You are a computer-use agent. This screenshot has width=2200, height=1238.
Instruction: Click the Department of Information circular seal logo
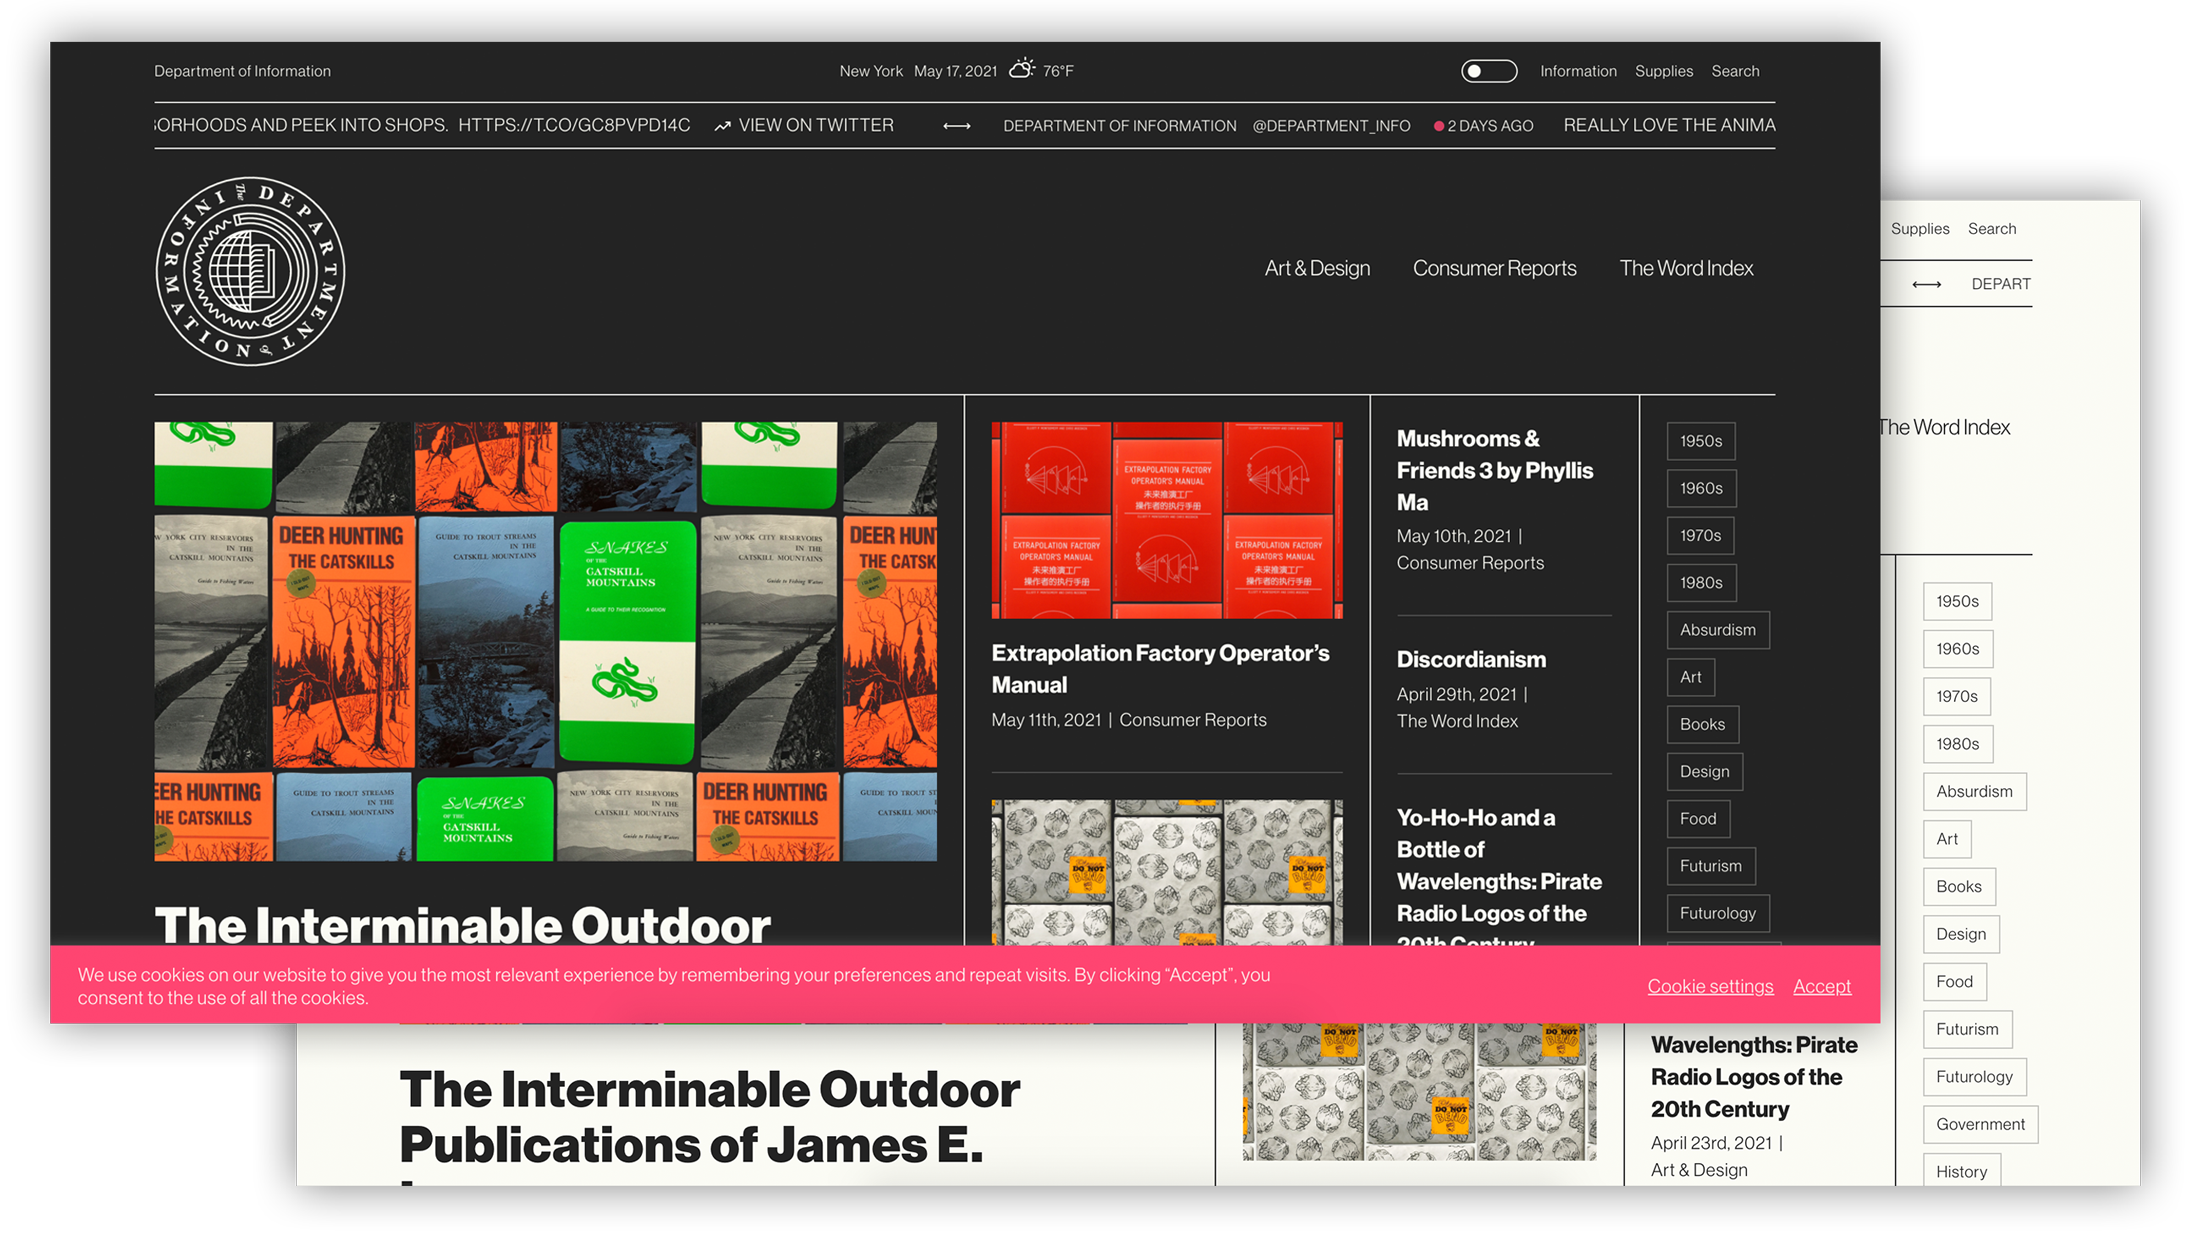pos(250,271)
